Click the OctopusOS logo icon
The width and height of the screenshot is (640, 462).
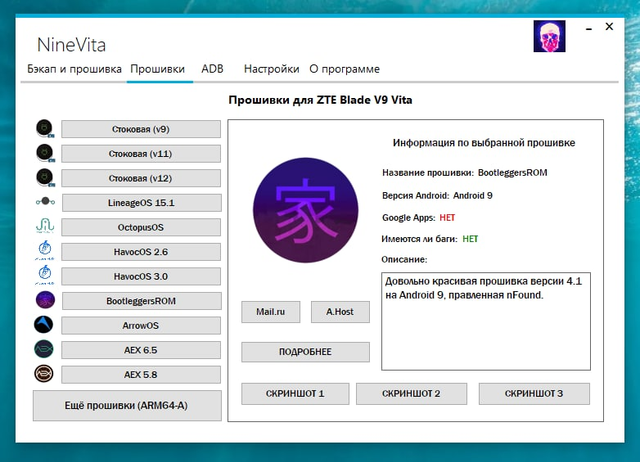tap(45, 226)
